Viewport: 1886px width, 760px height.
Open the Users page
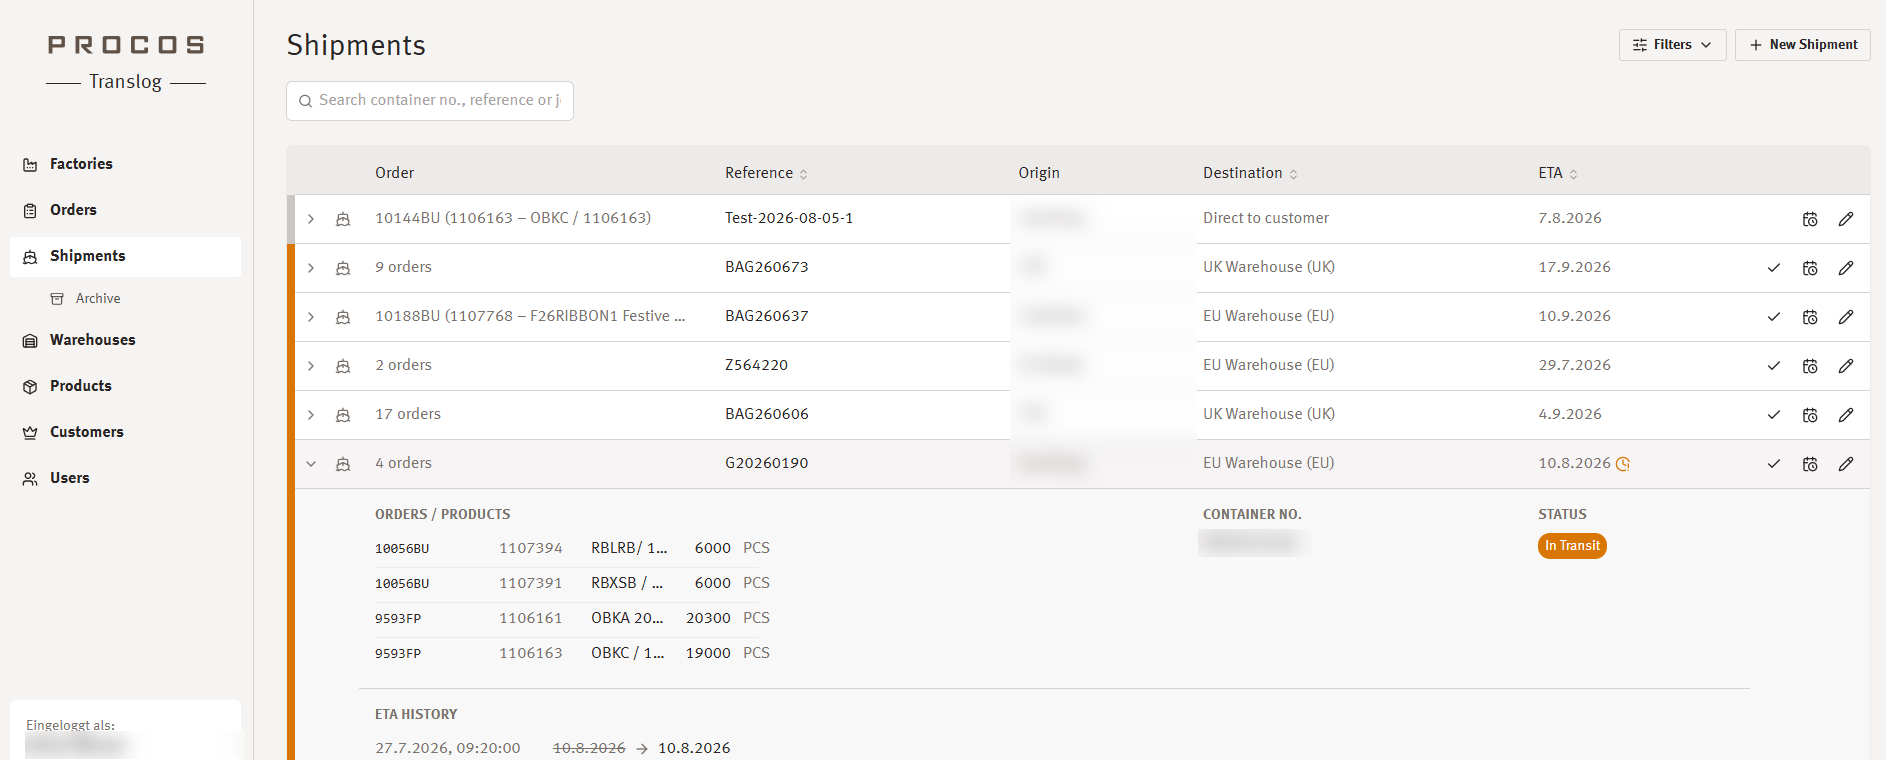click(125, 478)
